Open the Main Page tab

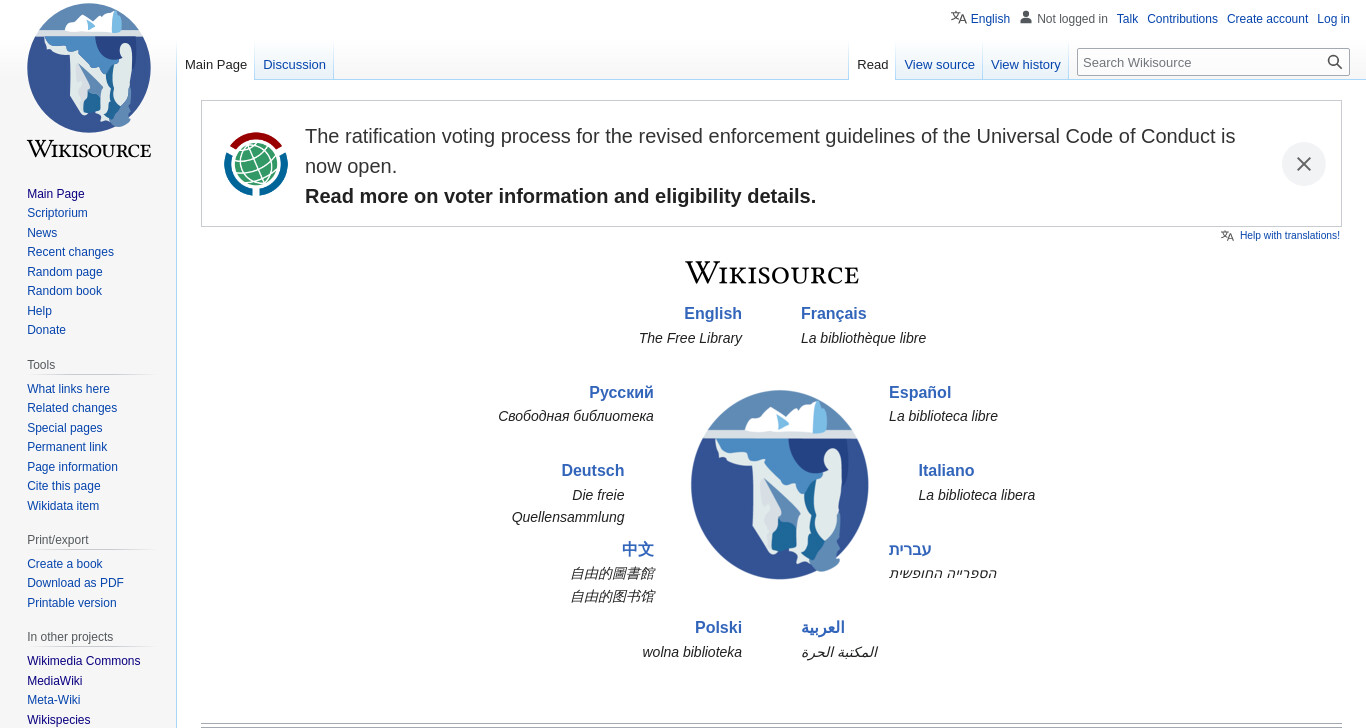216,64
